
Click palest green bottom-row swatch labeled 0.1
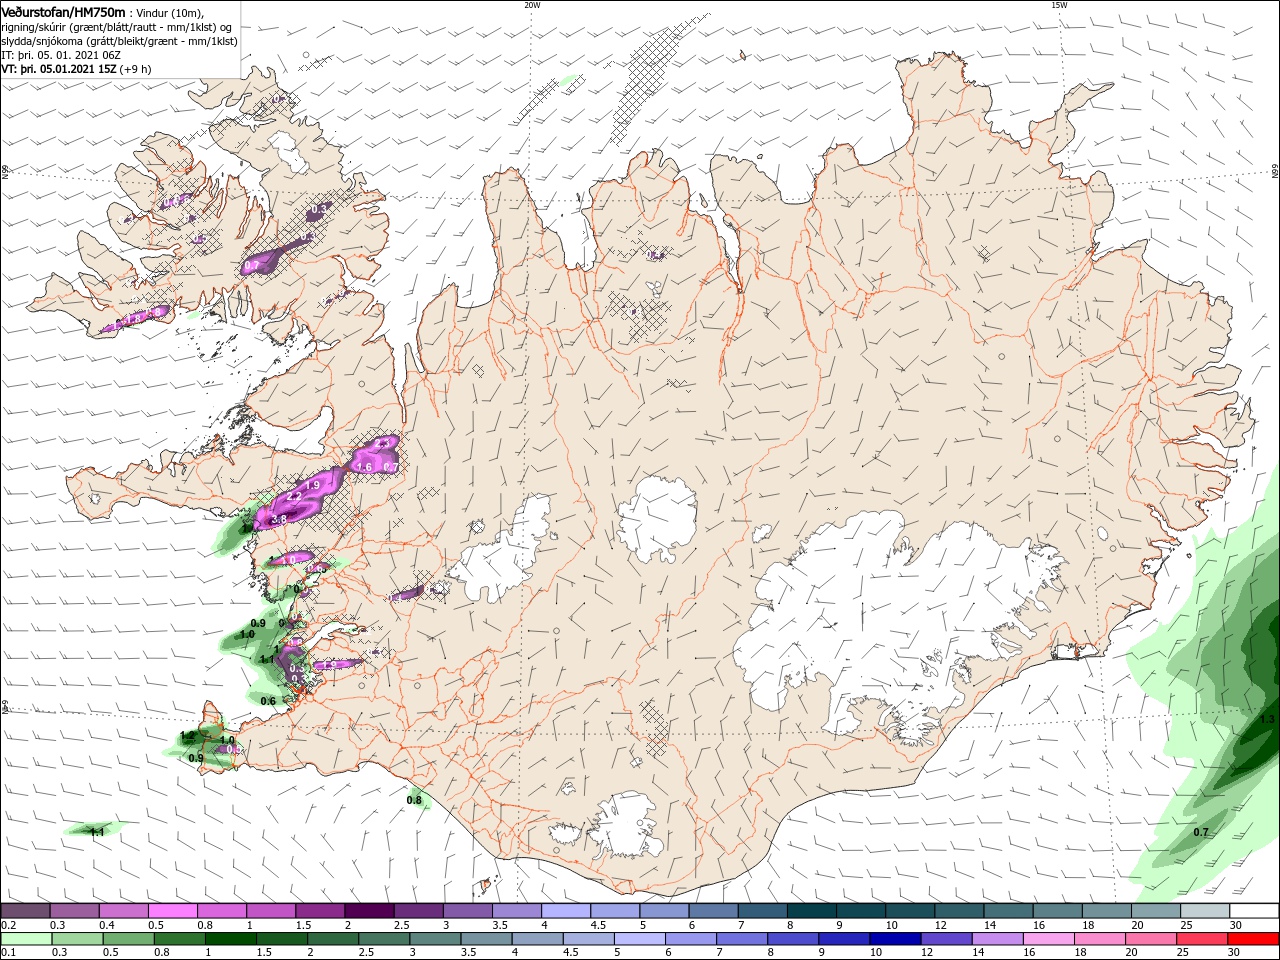click(x=26, y=939)
